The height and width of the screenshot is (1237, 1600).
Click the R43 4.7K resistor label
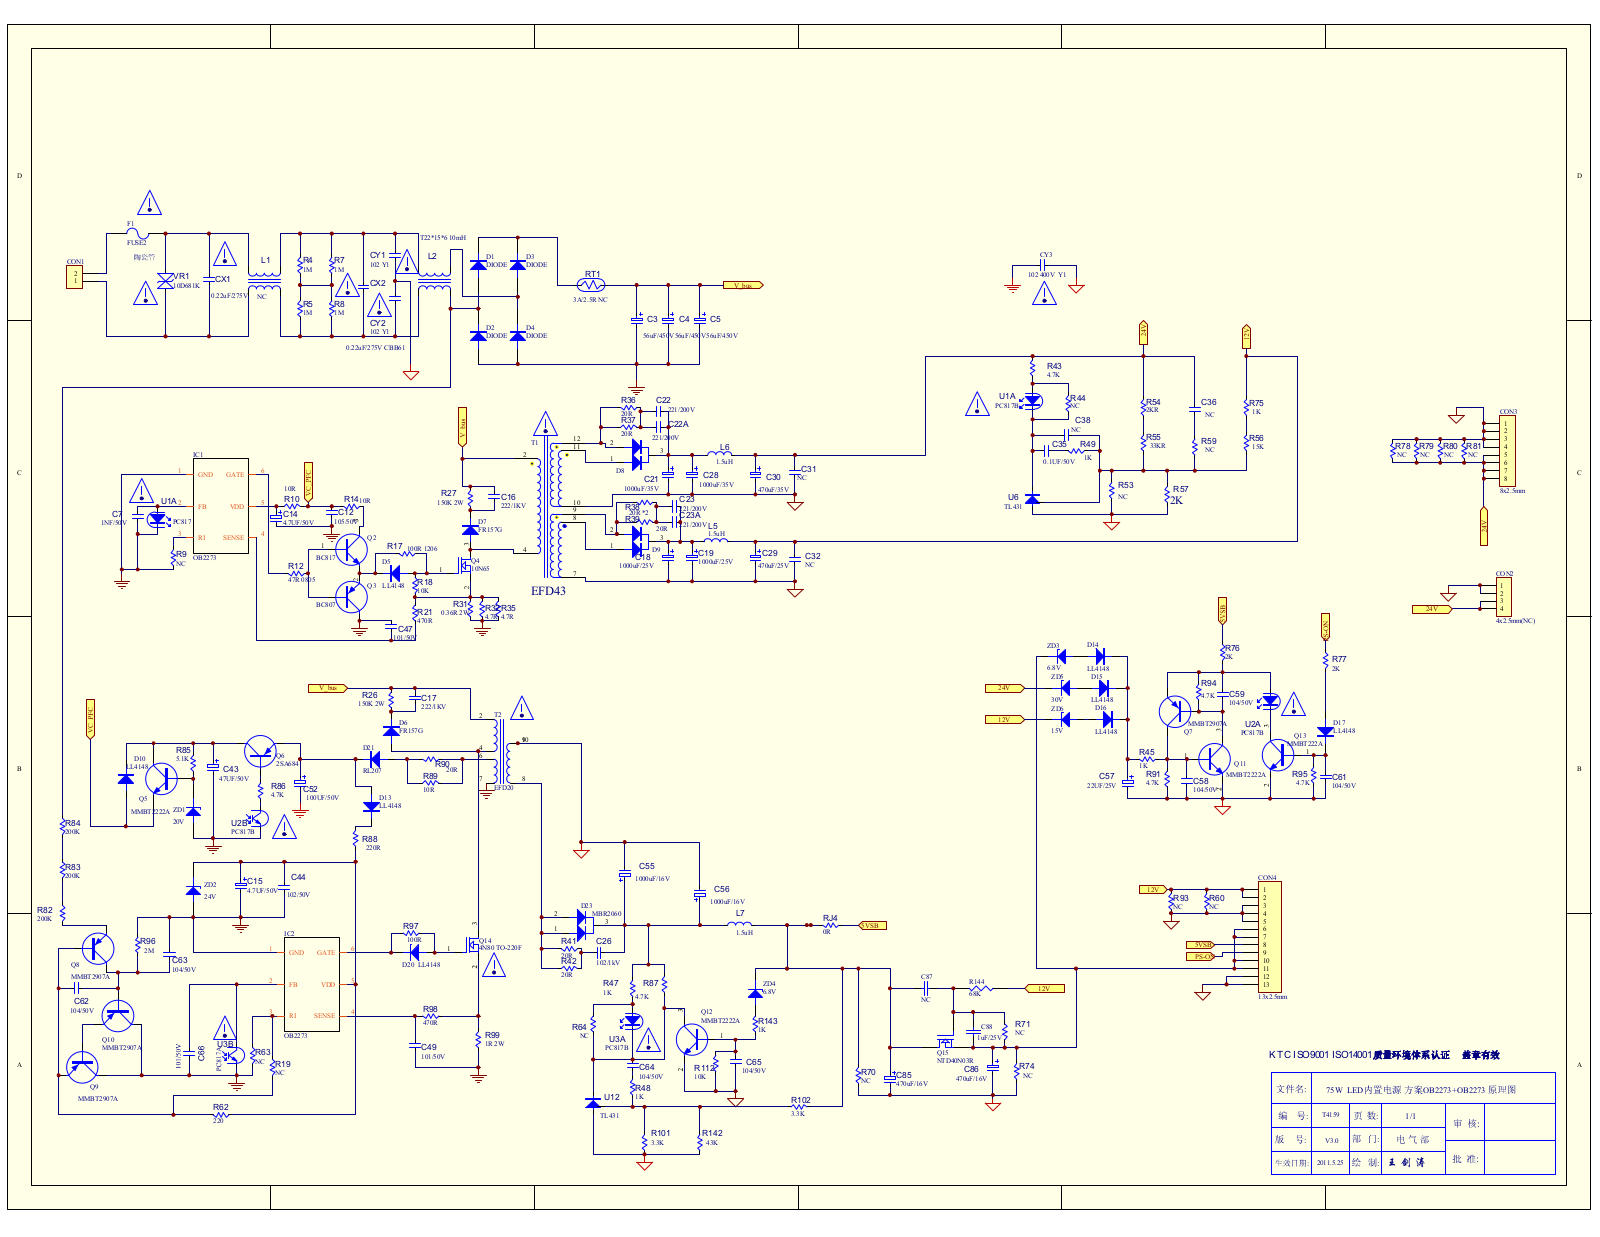click(x=1054, y=370)
